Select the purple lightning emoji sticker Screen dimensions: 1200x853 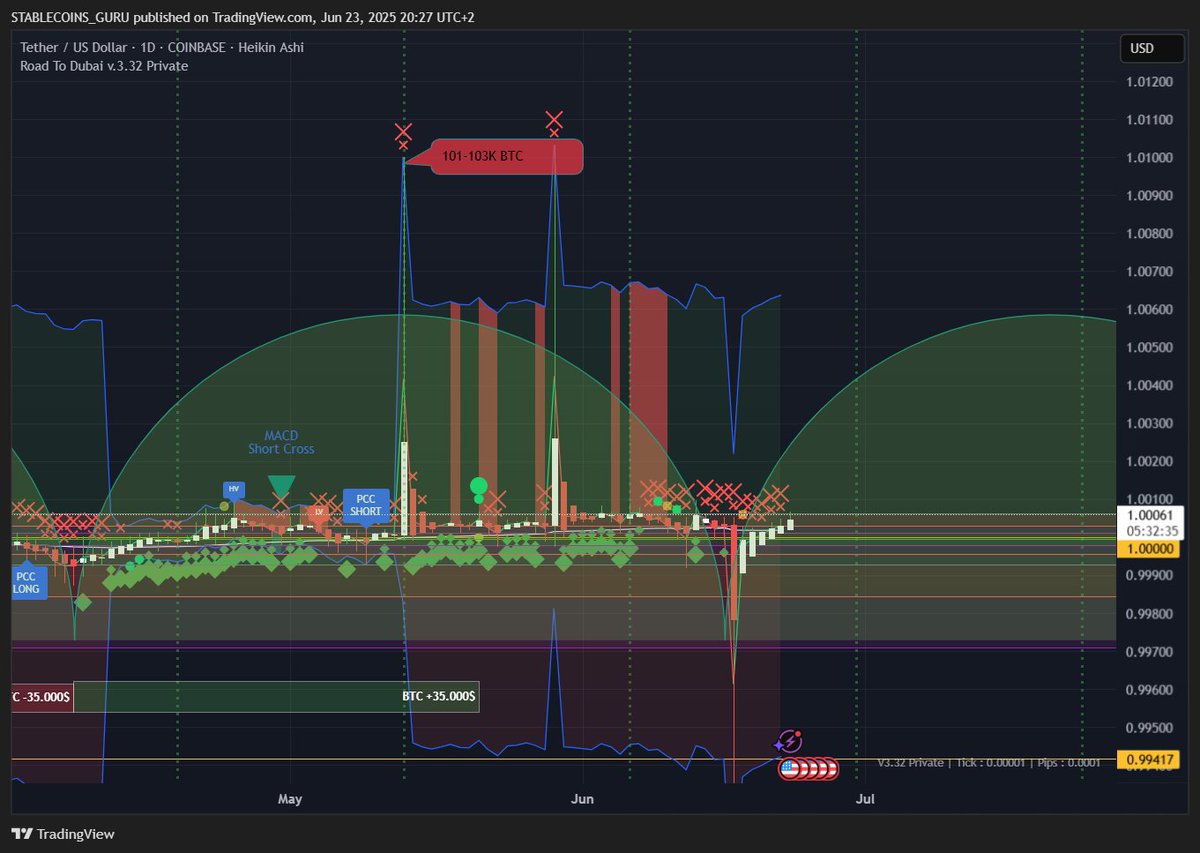point(789,743)
